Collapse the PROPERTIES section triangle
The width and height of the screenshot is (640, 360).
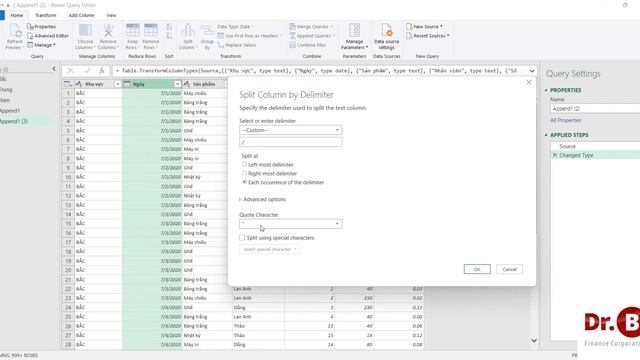[546, 90]
